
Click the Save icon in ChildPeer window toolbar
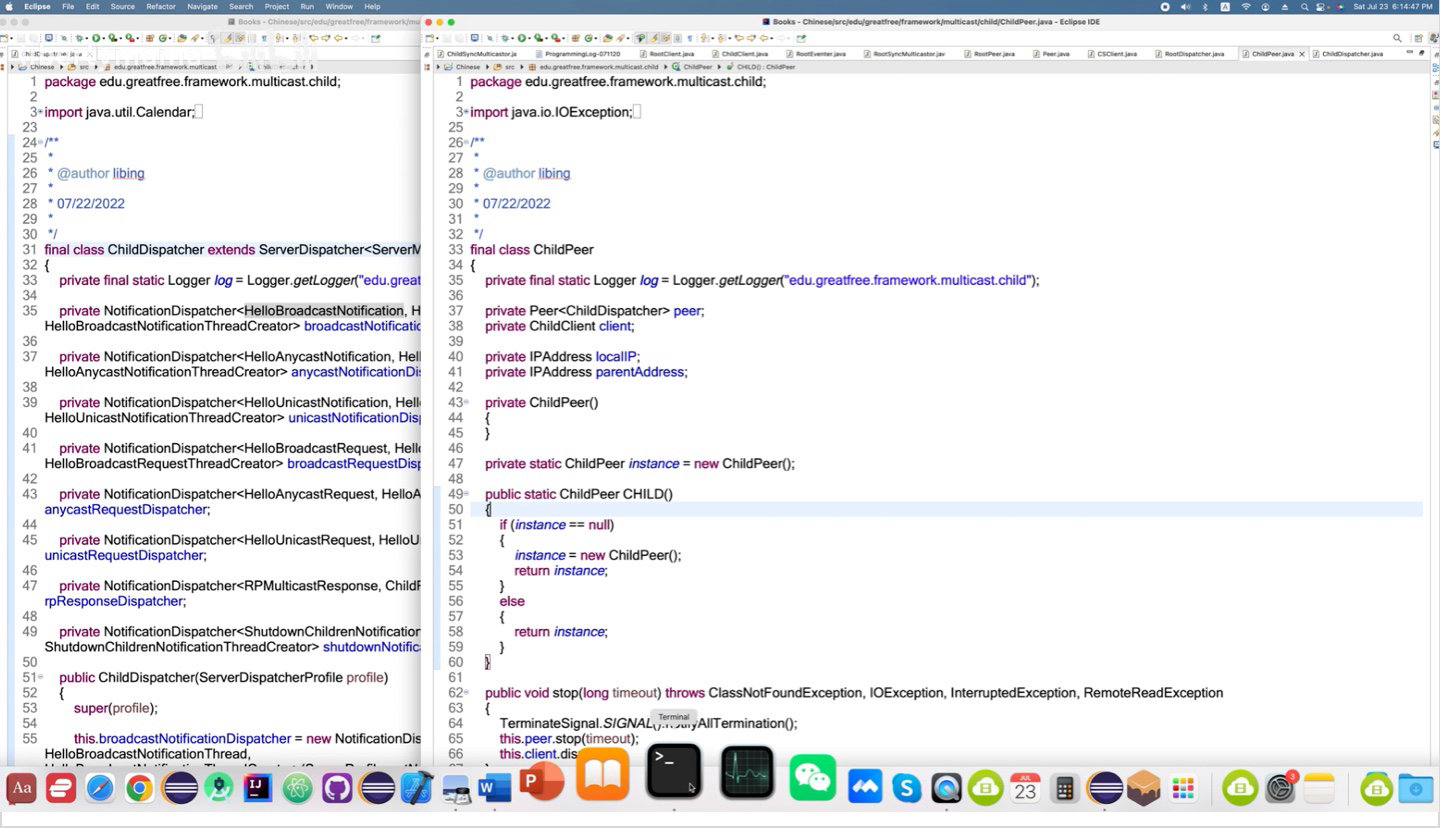pyautogui.click(x=447, y=38)
